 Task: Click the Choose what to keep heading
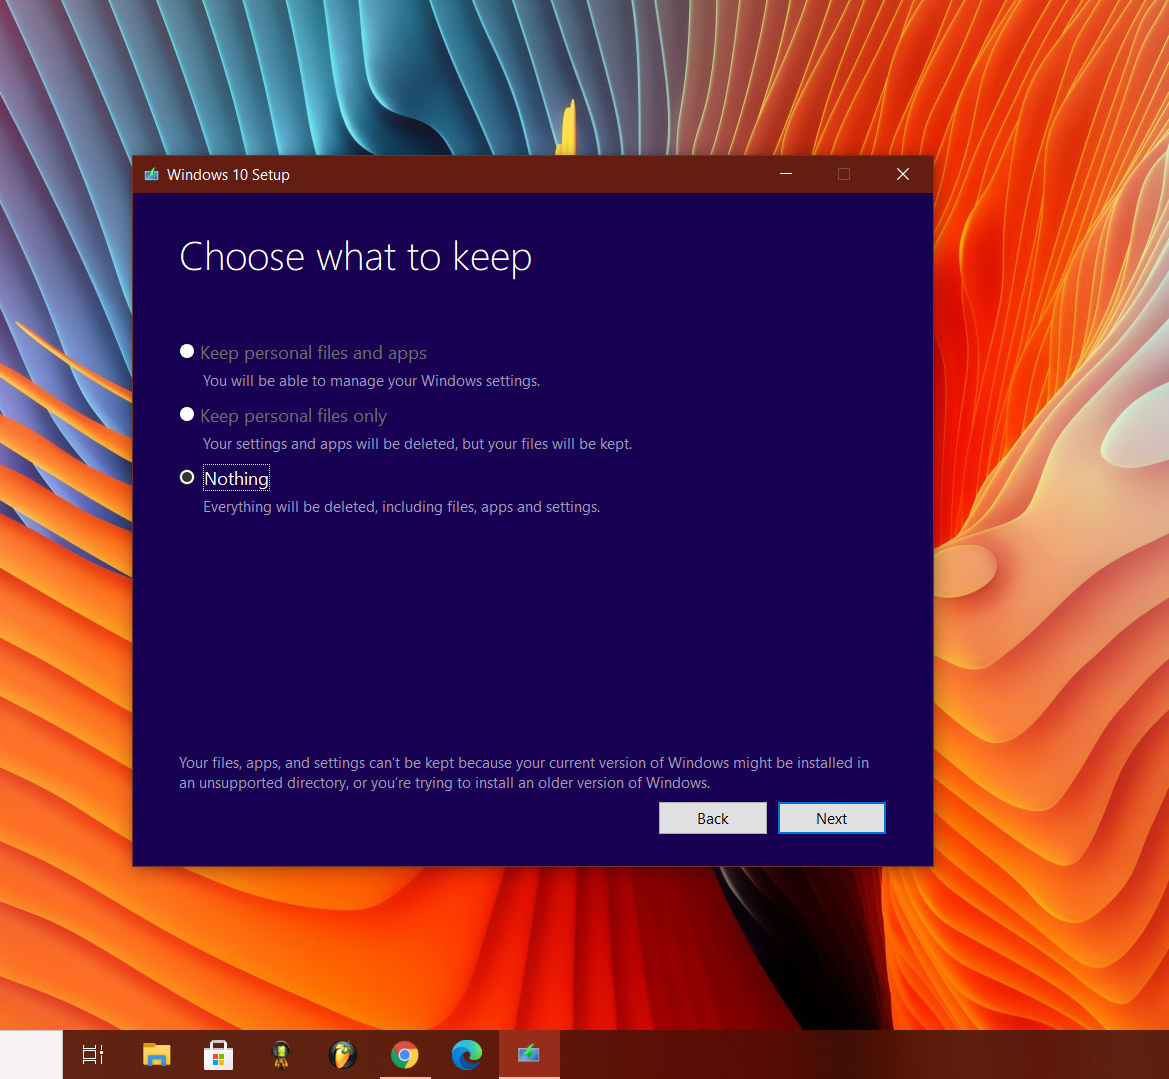coord(356,257)
